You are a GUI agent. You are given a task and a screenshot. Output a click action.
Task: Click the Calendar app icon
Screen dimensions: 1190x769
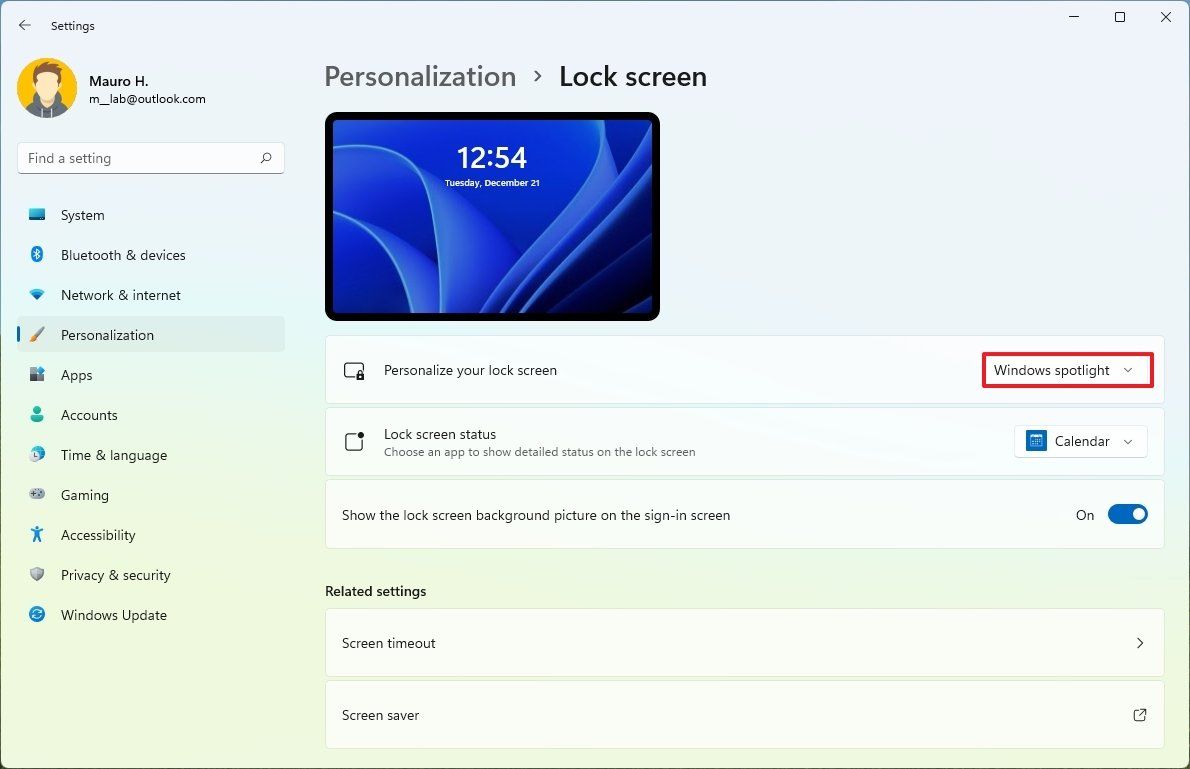[x=1035, y=440]
